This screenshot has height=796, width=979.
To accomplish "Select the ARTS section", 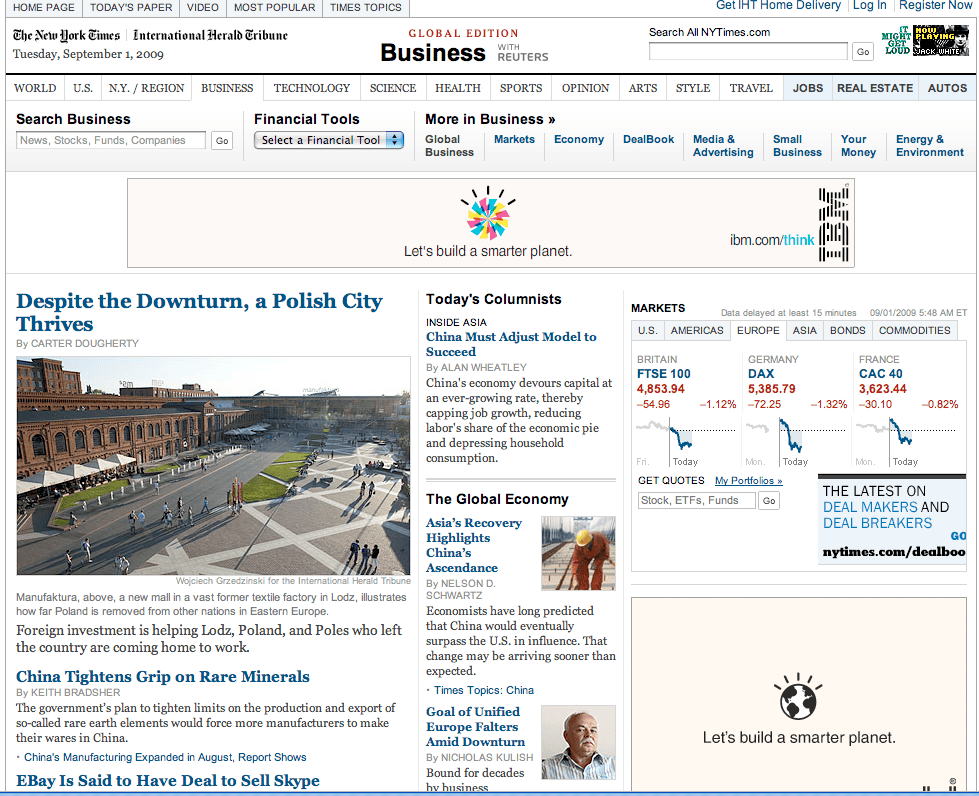I will point(642,88).
